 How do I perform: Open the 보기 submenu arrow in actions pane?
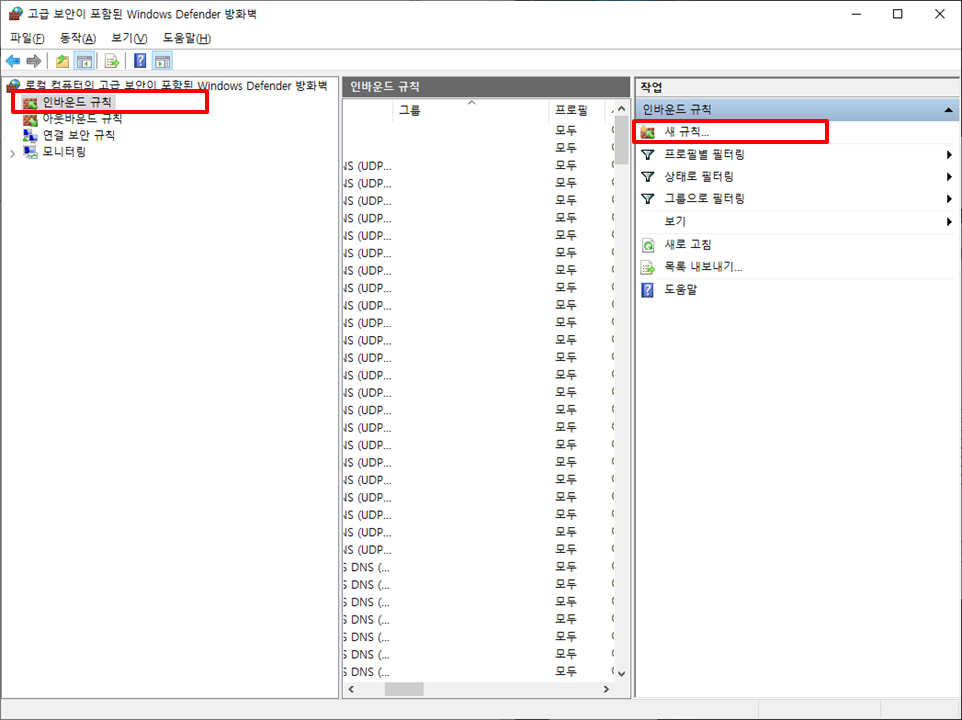coord(949,221)
